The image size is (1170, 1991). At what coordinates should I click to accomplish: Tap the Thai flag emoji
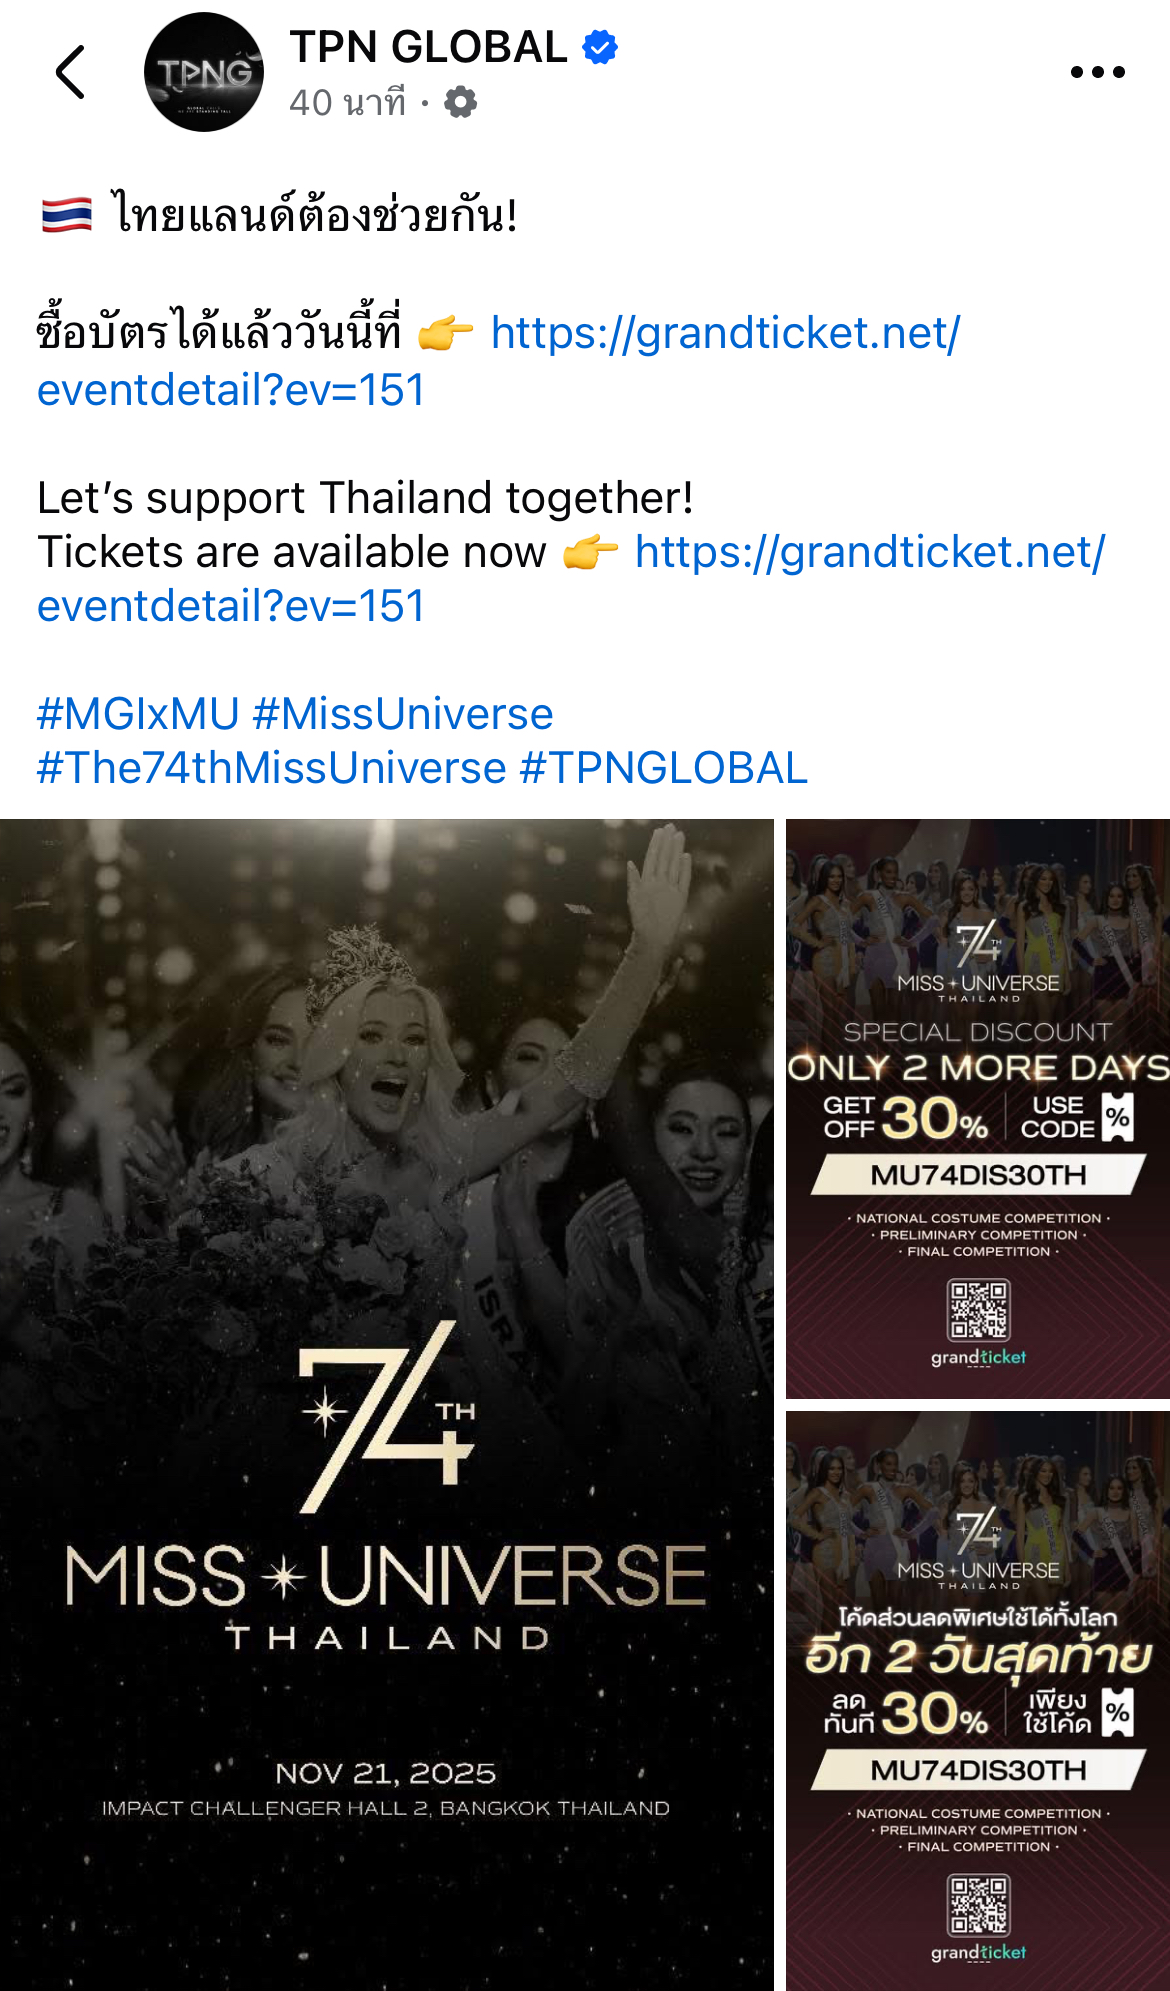click(67, 215)
